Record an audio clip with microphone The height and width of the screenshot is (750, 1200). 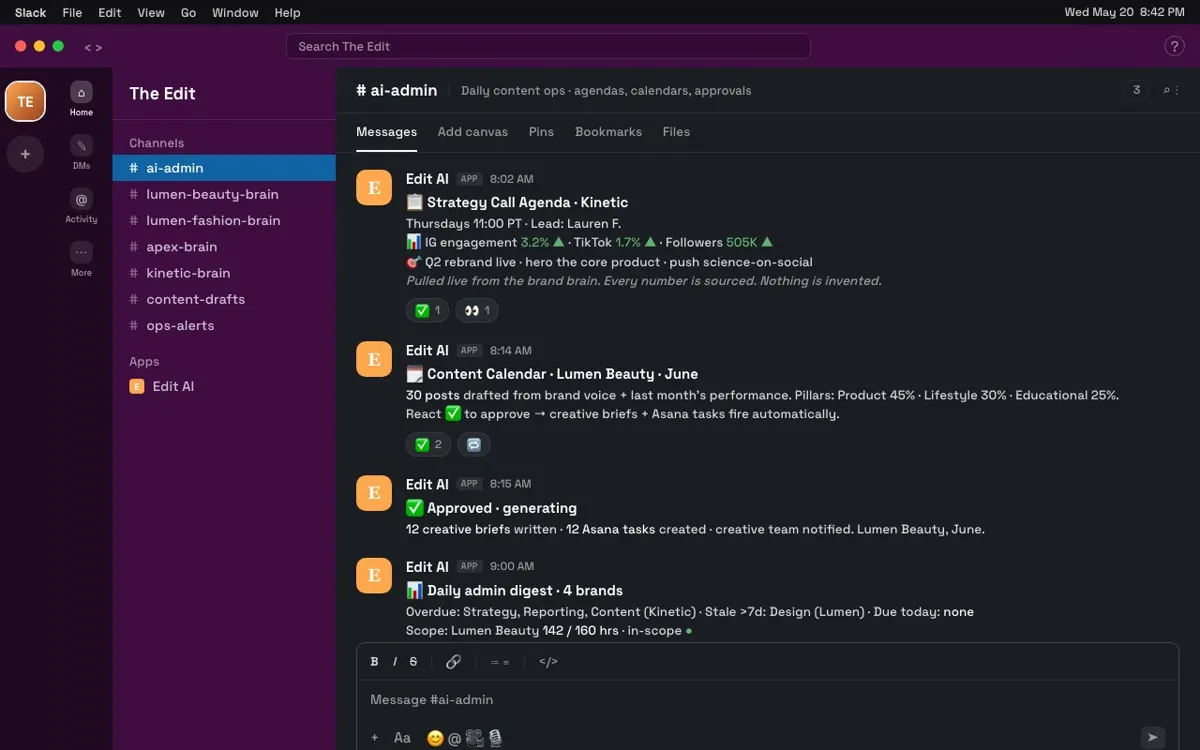point(494,738)
